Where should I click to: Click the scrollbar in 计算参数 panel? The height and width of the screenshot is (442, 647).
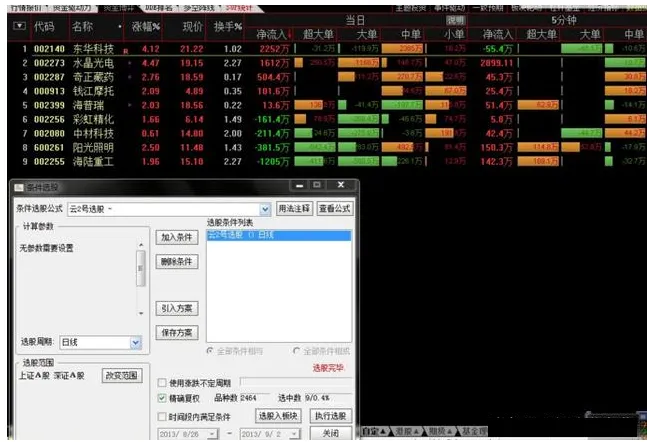[x=141, y=268]
